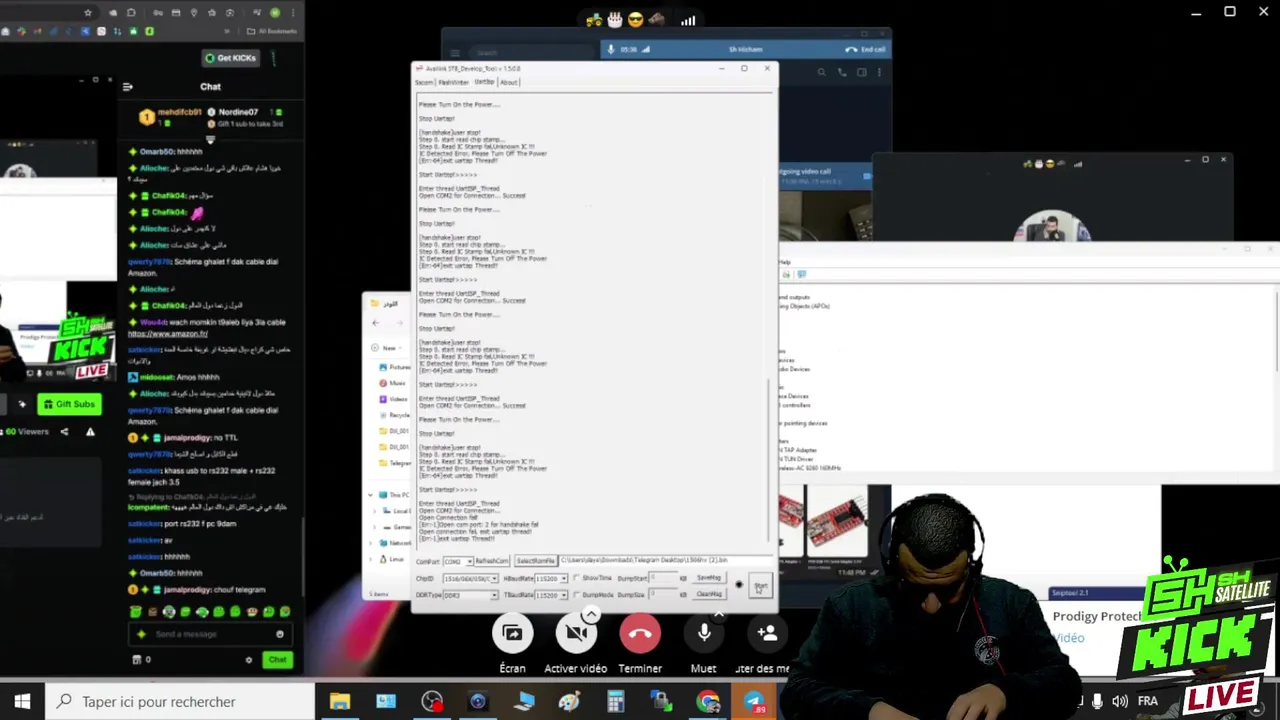The image size is (1280, 720).
Task: Open Calculator from the taskbar
Action: tap(616, 701)
